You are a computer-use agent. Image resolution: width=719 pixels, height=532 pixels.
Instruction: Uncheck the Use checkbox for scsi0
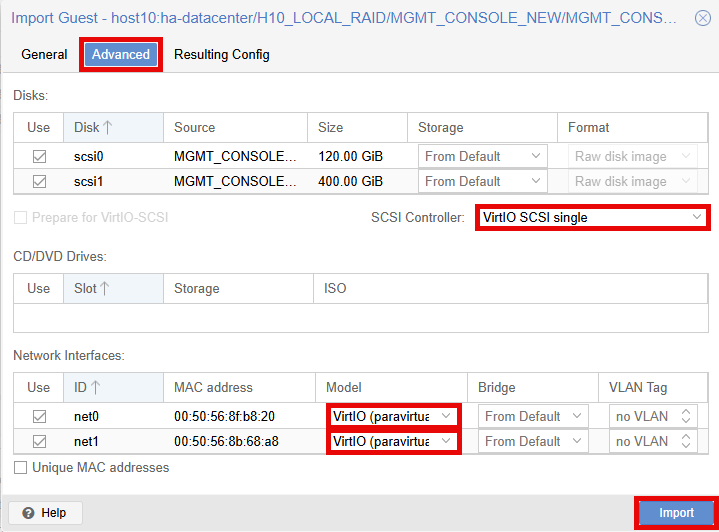[x=39, y=157]
